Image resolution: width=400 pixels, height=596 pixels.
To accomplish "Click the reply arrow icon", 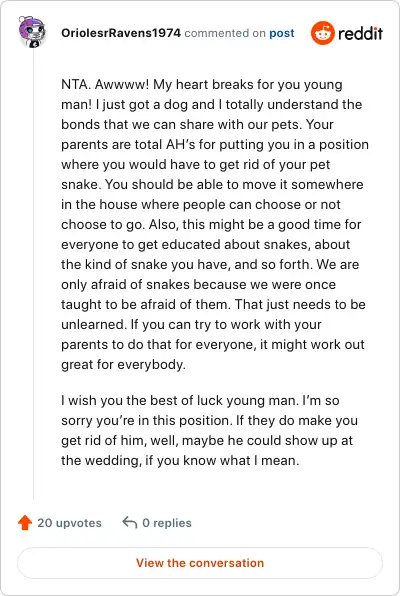I will (x=130, y=523).
